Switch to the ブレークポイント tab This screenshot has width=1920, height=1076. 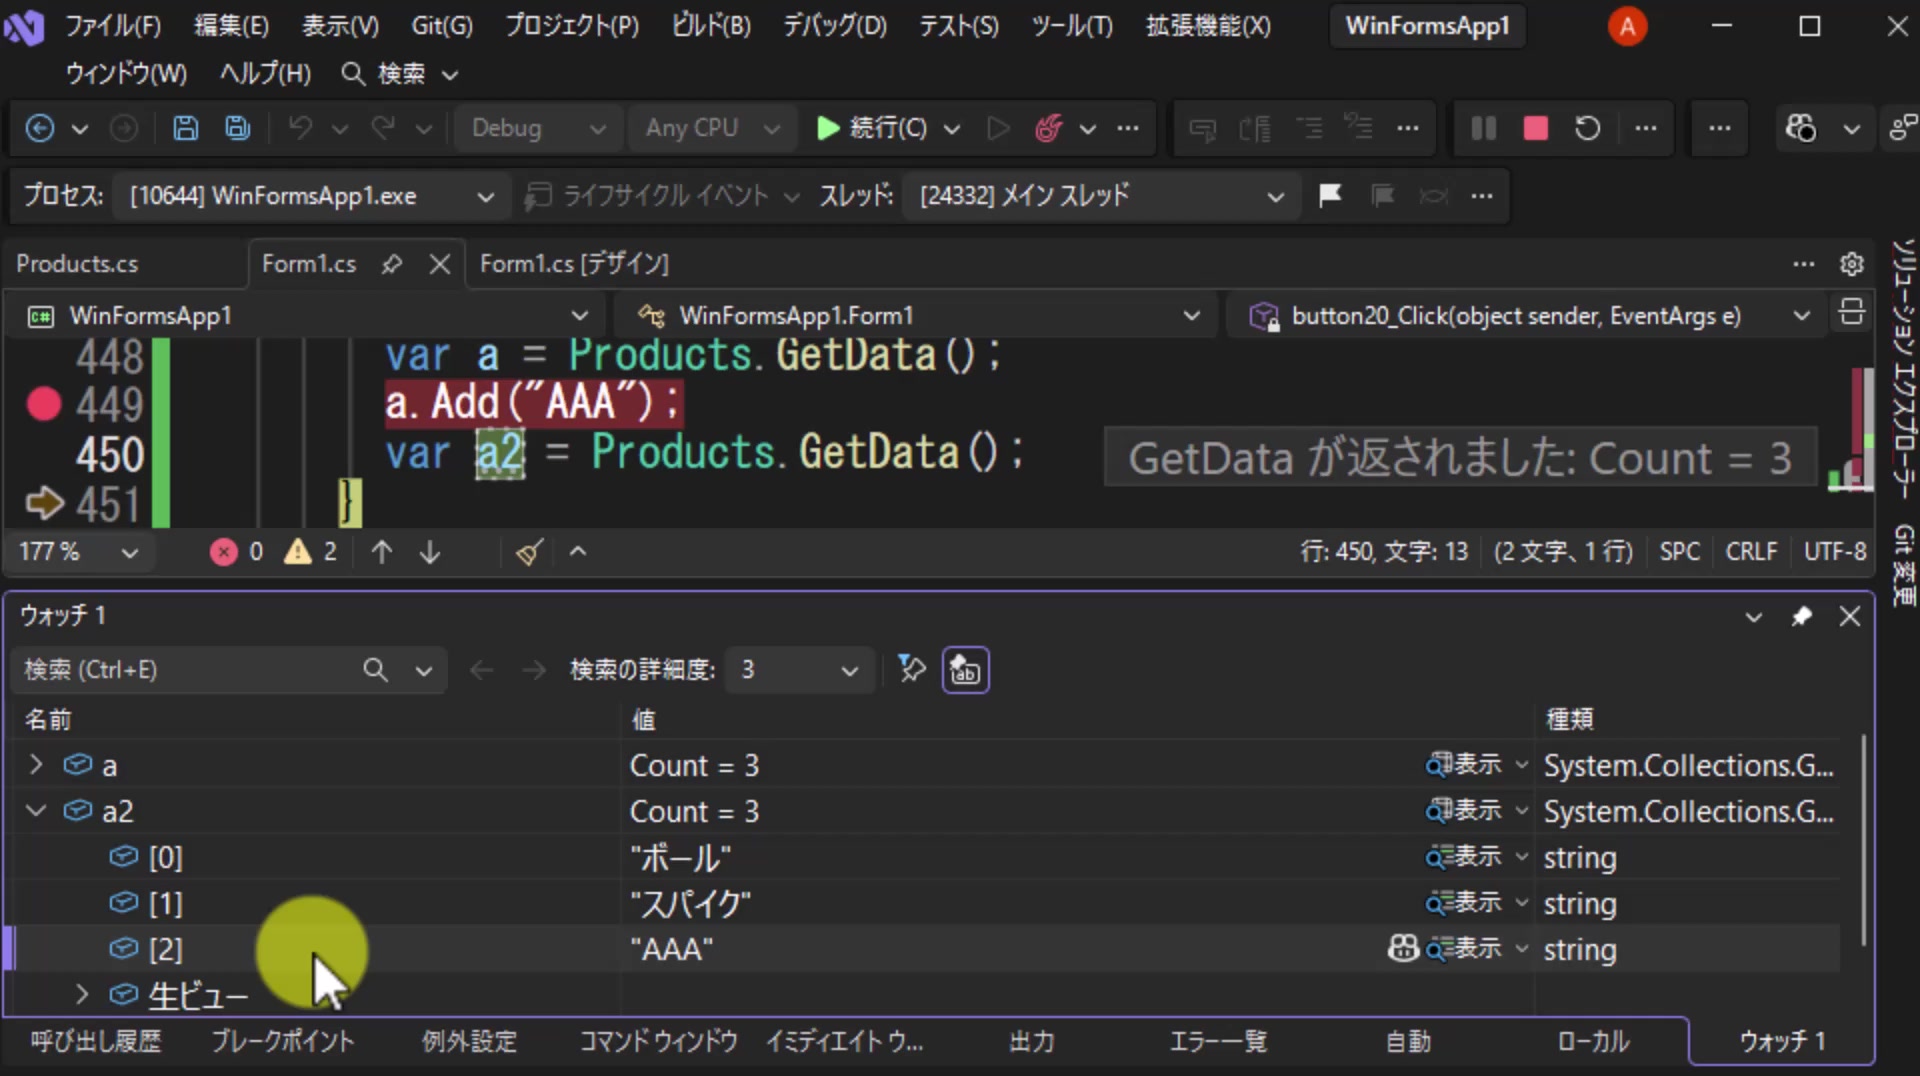coord(282,1041)
